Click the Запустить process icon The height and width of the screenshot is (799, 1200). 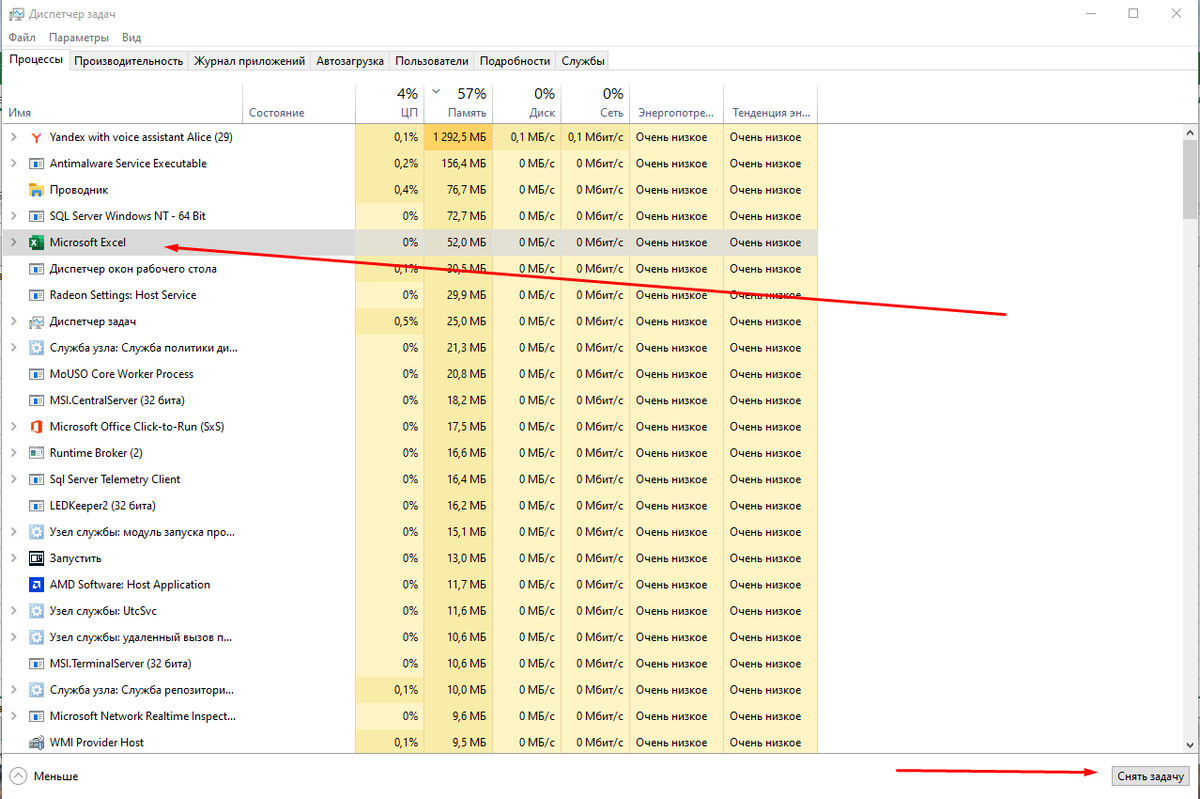point(36,558)
